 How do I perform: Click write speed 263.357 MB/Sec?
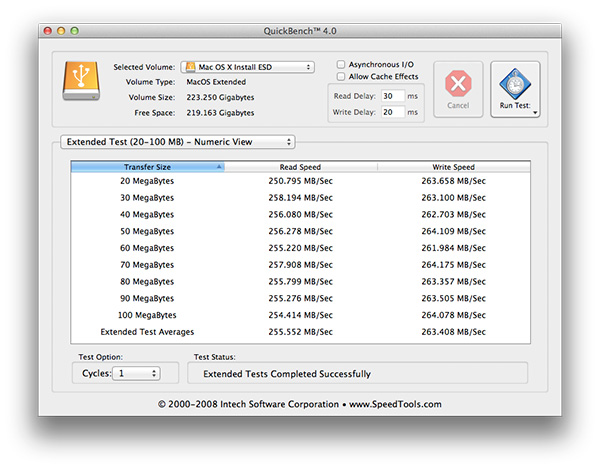453,282
